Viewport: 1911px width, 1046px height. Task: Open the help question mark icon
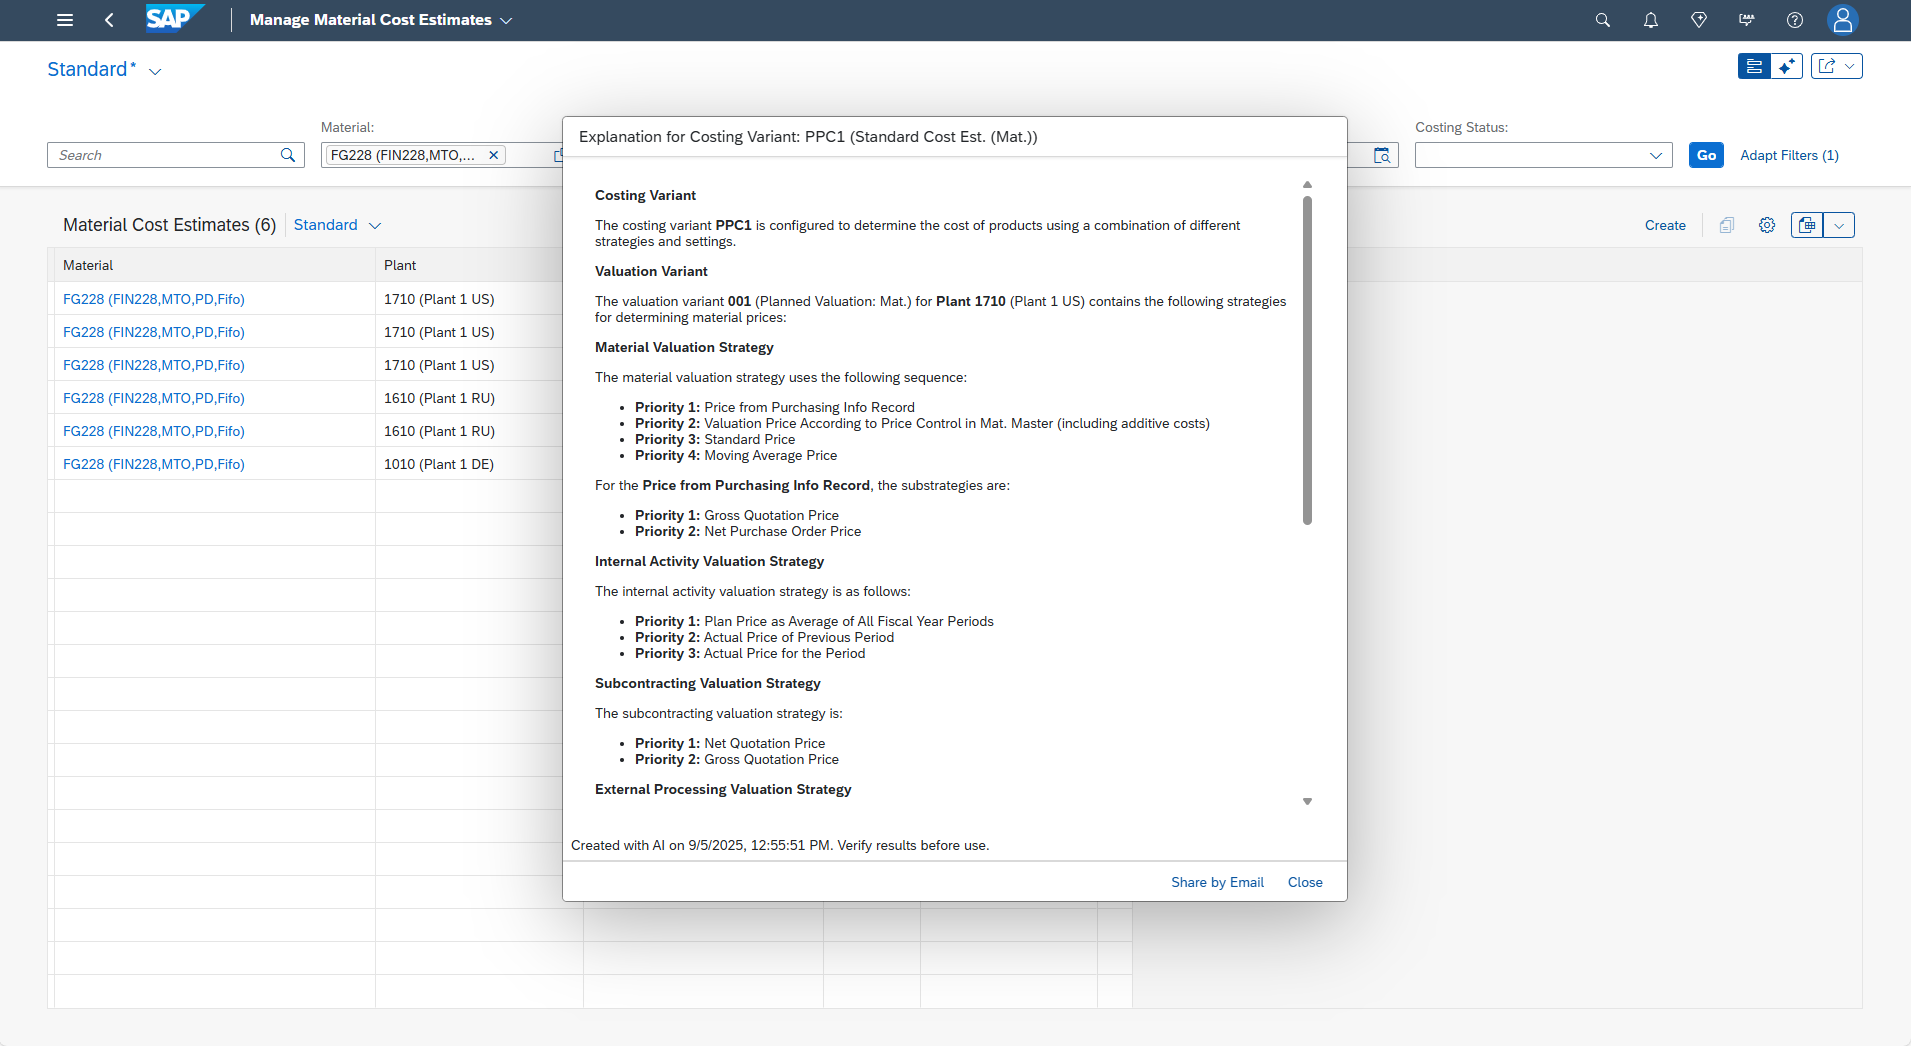1795,20
